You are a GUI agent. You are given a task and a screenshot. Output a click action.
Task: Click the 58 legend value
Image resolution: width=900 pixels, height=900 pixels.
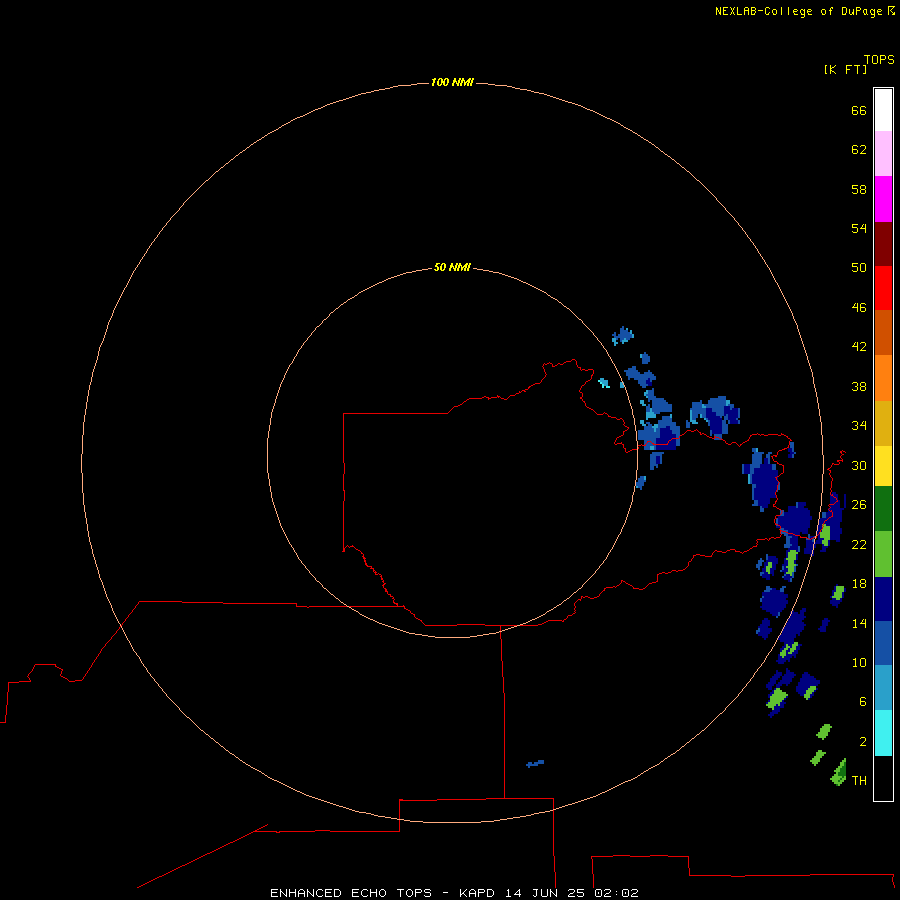pos(859,189)
